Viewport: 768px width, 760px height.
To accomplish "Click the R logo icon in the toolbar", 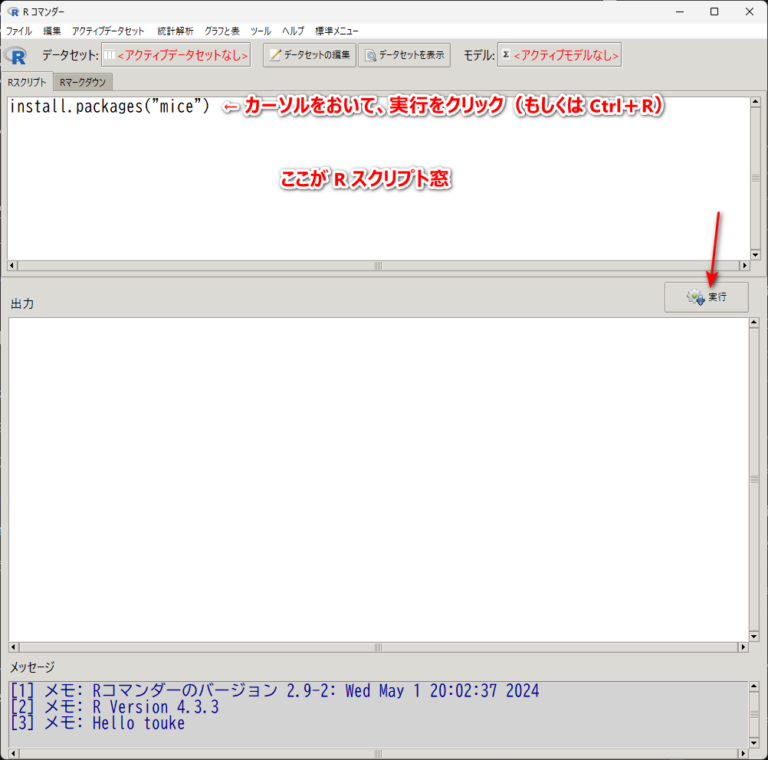I will (17, 55).
